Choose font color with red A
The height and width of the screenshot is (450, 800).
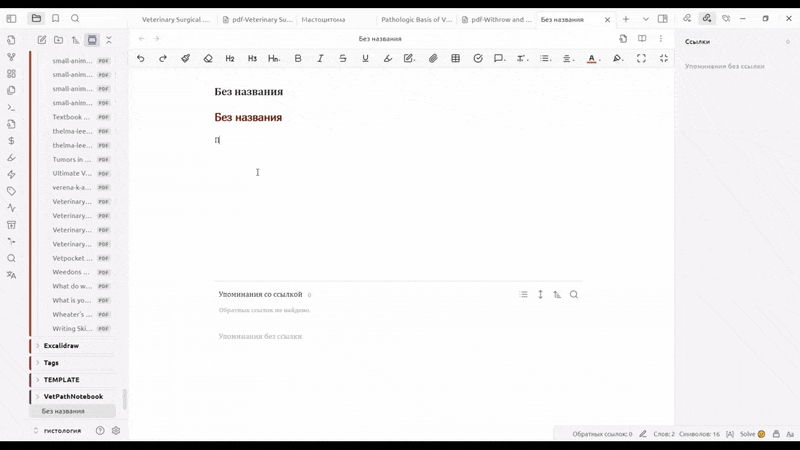coord(592,59)
